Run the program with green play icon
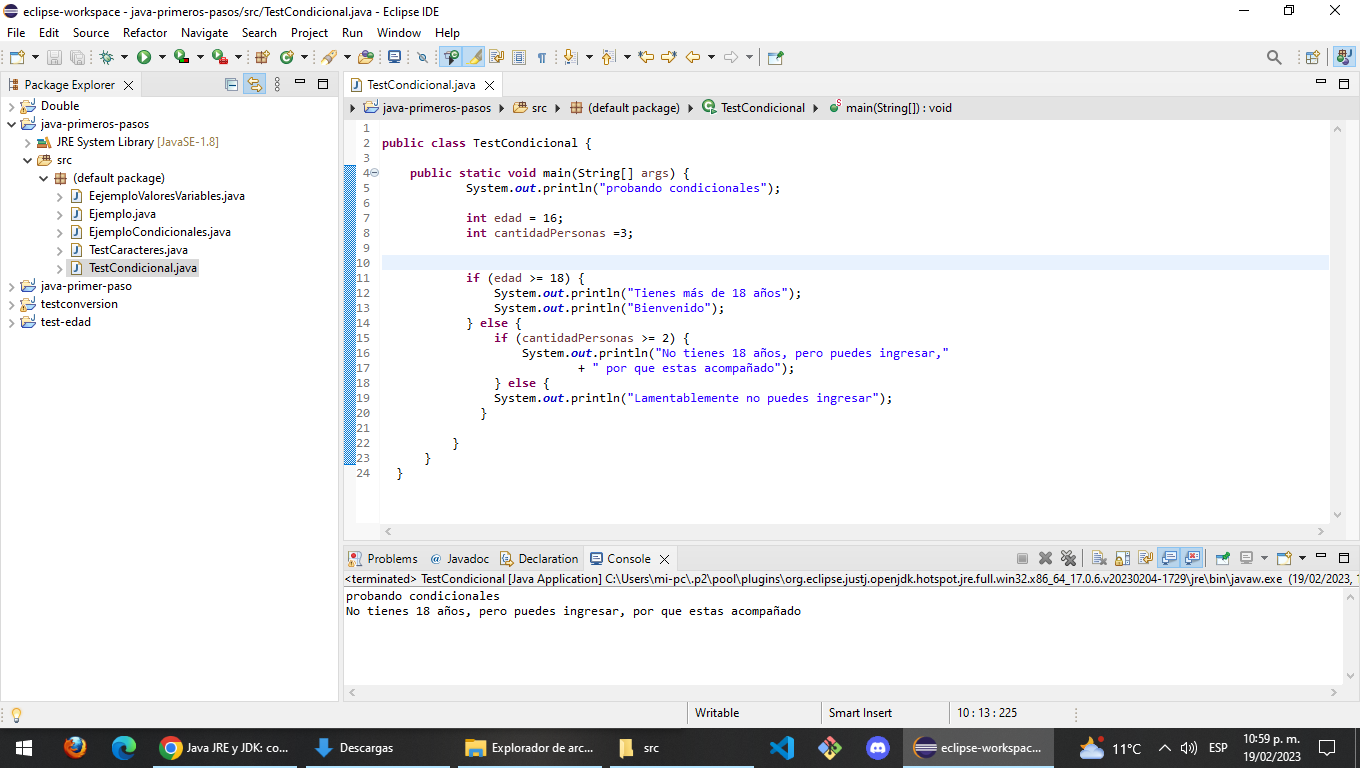The height and width of the screenshot is (768, 1360). [144, 58]
